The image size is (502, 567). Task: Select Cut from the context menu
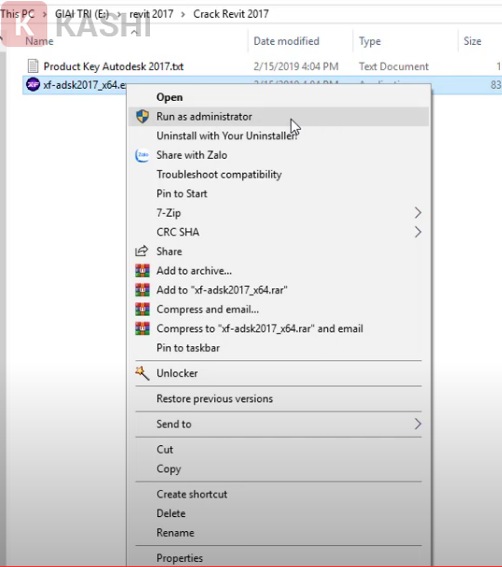pos(165,449)
